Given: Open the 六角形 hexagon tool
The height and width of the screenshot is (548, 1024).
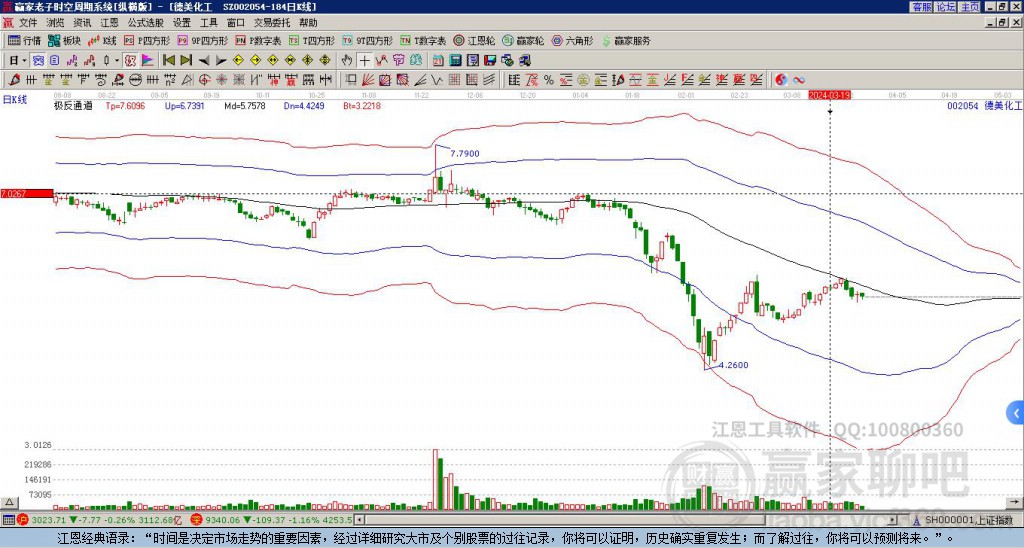Looking at the screenshot, I should pos(573,40).
